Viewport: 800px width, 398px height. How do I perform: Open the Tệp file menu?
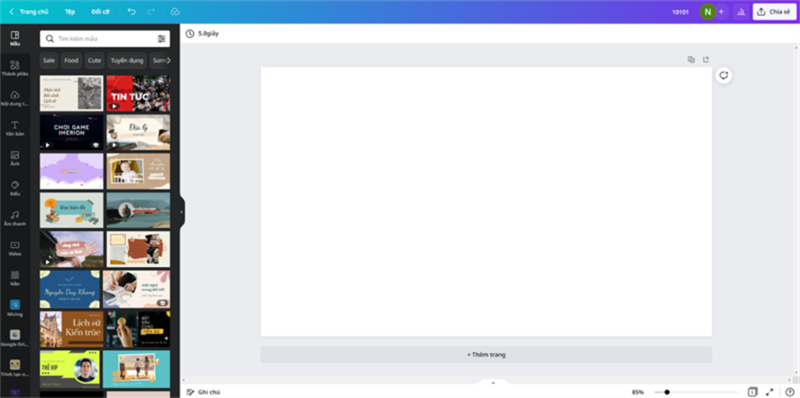pyautogui.click(x=70, y=12)
